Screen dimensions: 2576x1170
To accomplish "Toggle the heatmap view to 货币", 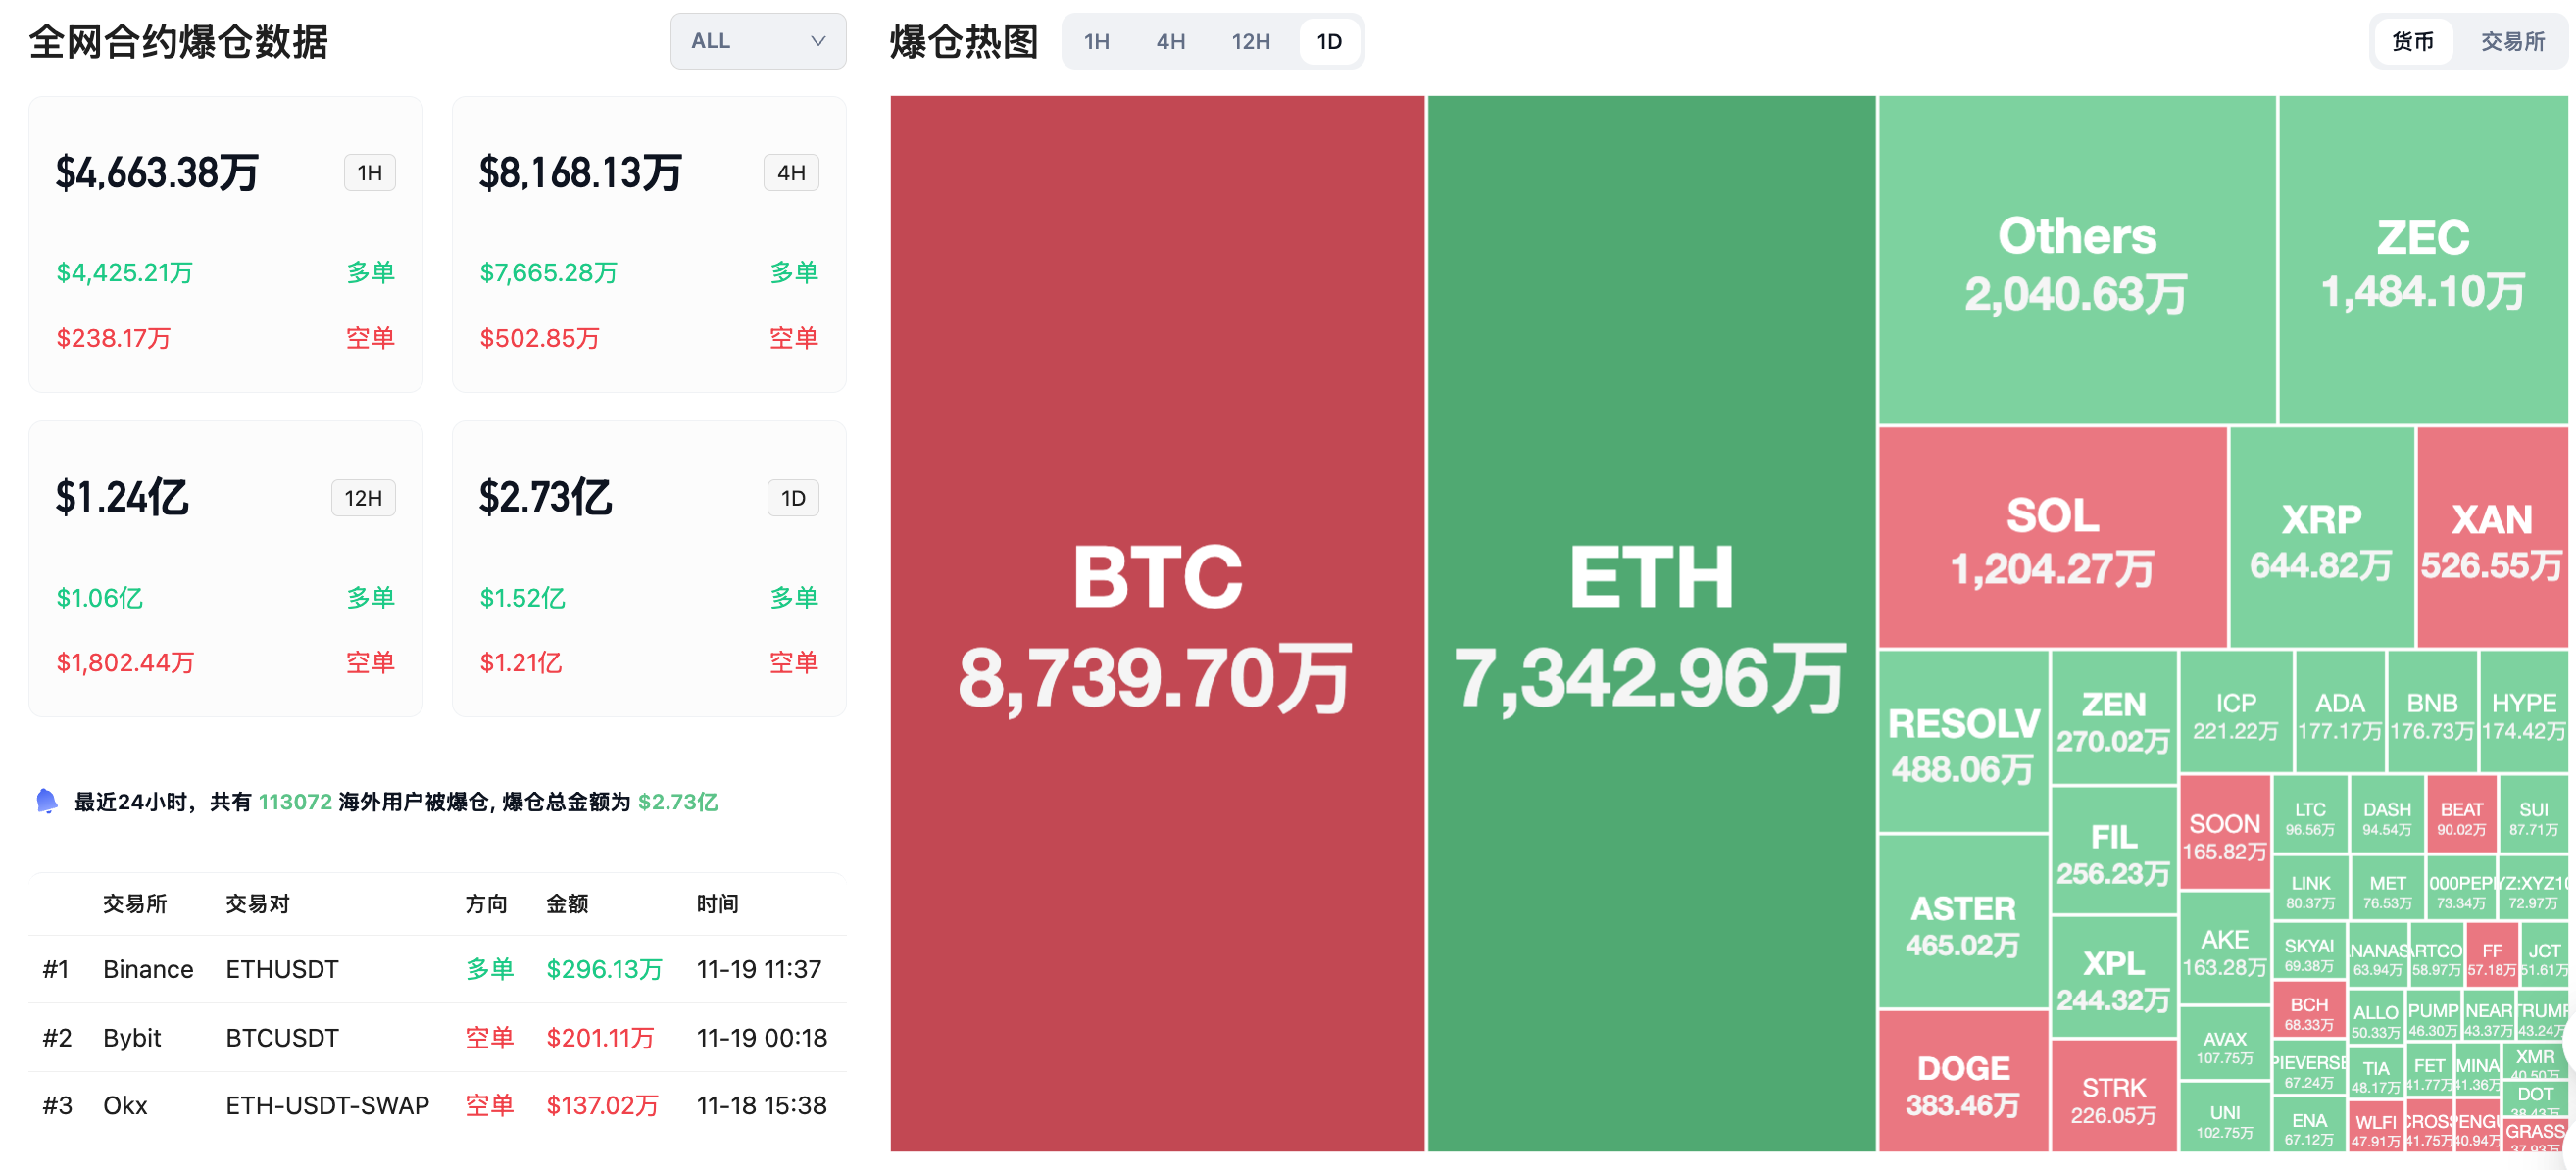I will tap(2412, 41).
